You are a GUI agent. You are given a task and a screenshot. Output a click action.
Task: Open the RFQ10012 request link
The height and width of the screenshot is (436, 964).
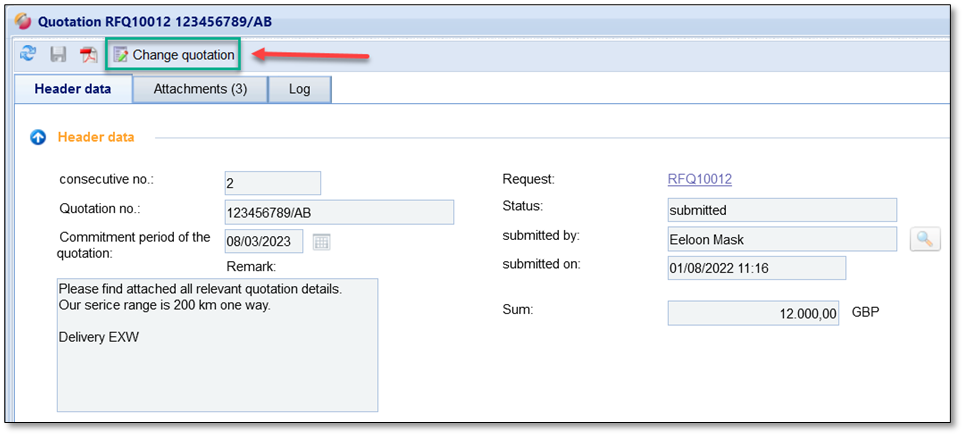699,179
